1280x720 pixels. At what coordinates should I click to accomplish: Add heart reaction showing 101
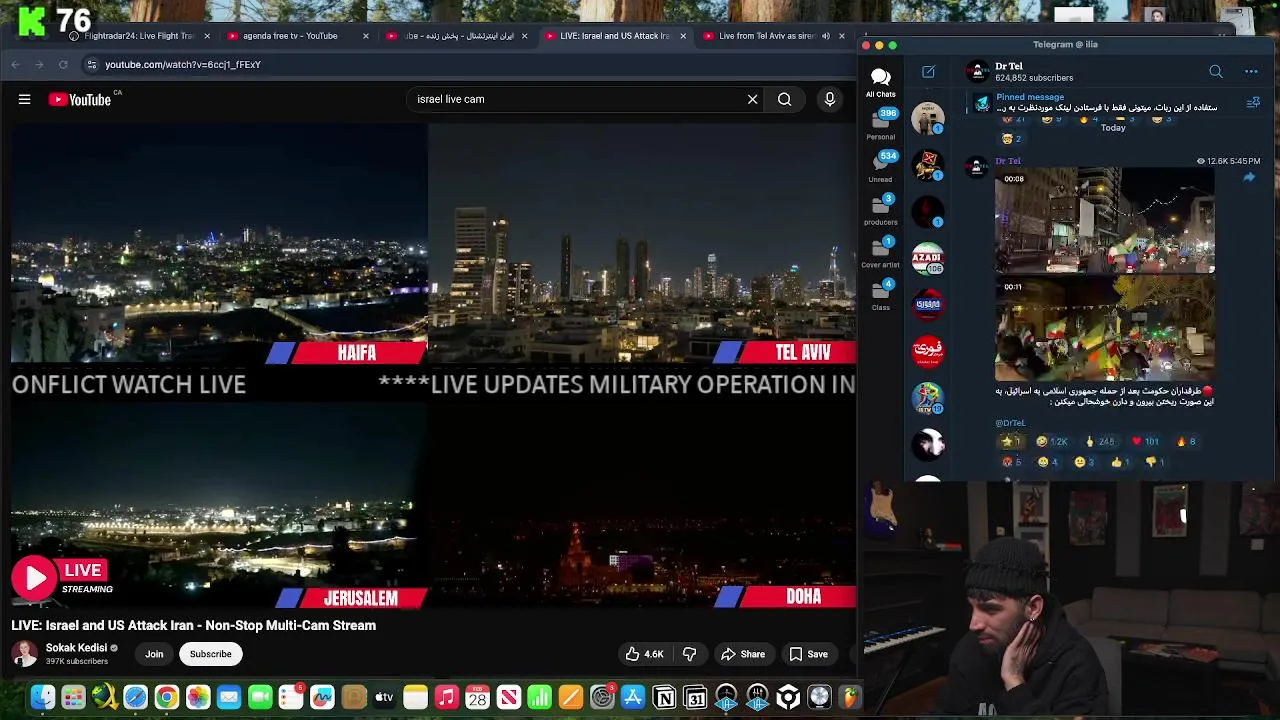1144,441
